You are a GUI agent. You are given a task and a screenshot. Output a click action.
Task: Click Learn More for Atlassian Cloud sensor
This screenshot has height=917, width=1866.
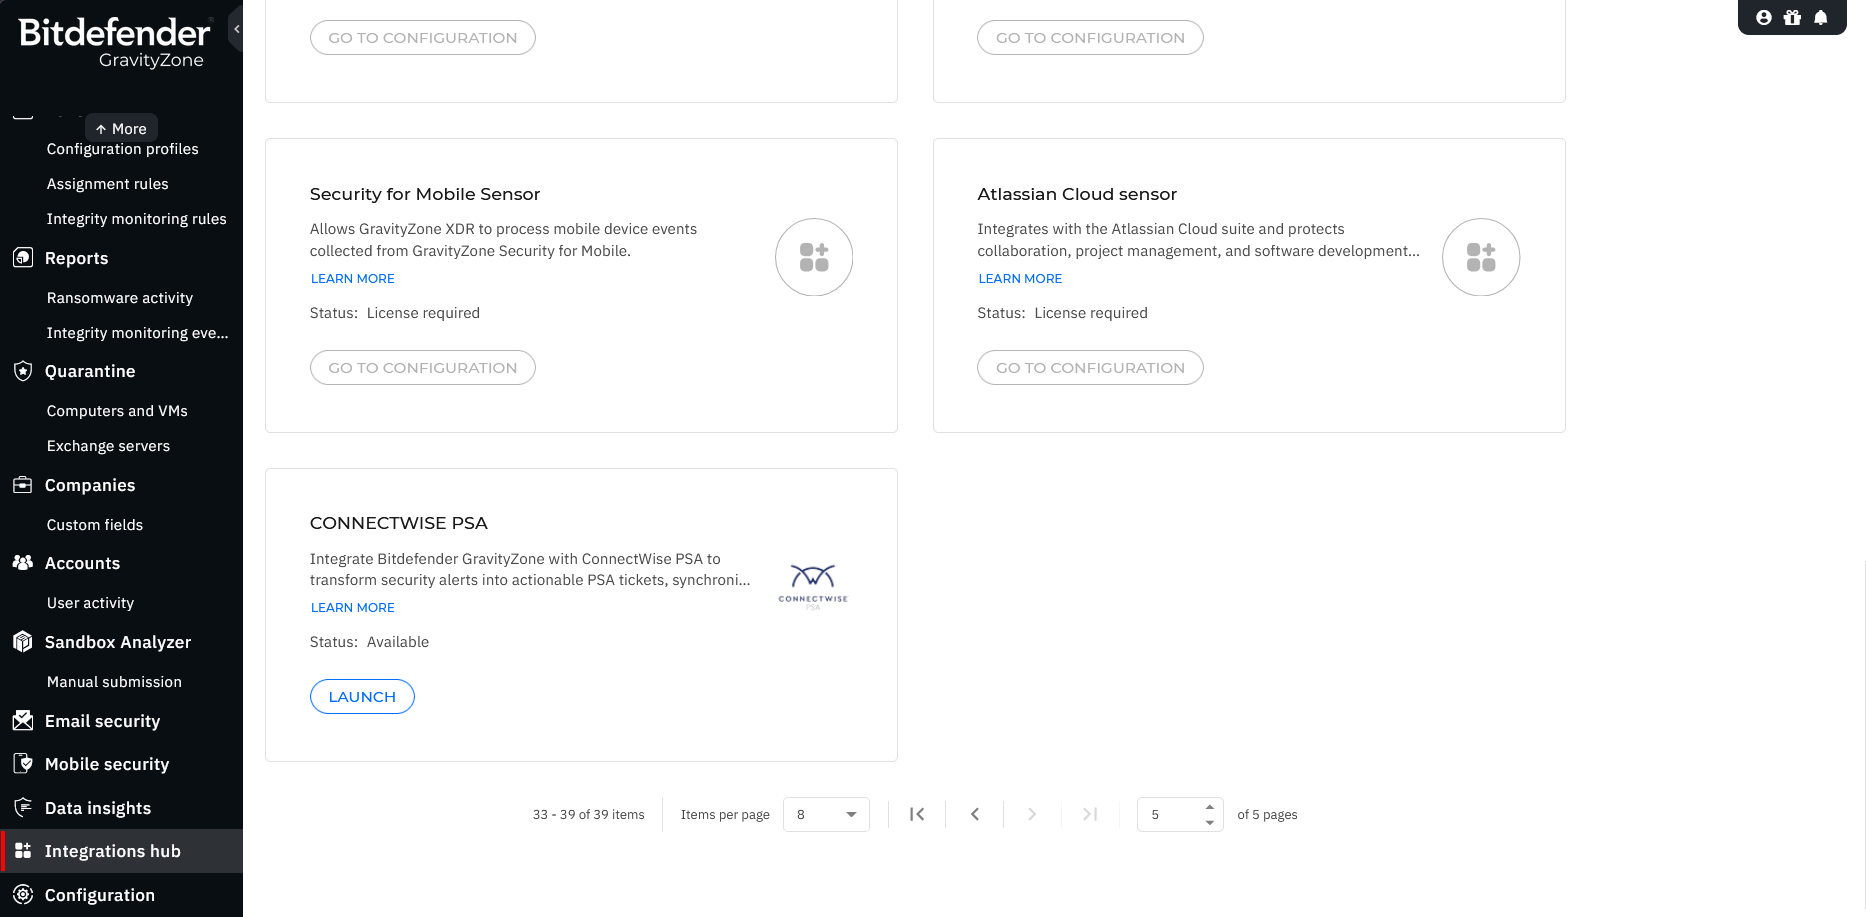(x=1020, y=278)
